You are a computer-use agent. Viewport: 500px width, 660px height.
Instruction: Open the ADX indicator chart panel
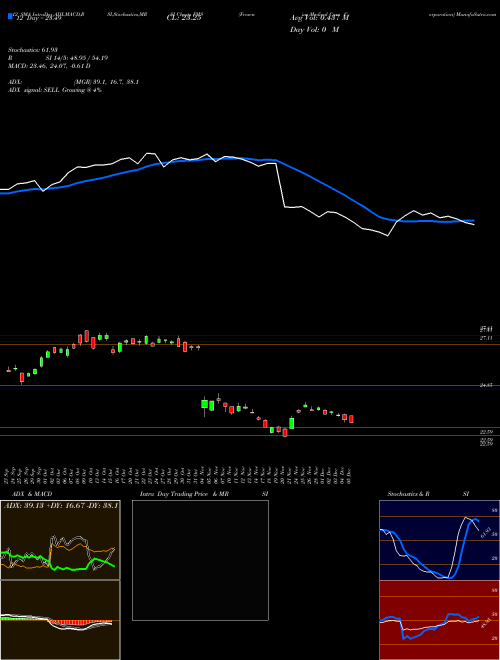(x=60, y=540)
